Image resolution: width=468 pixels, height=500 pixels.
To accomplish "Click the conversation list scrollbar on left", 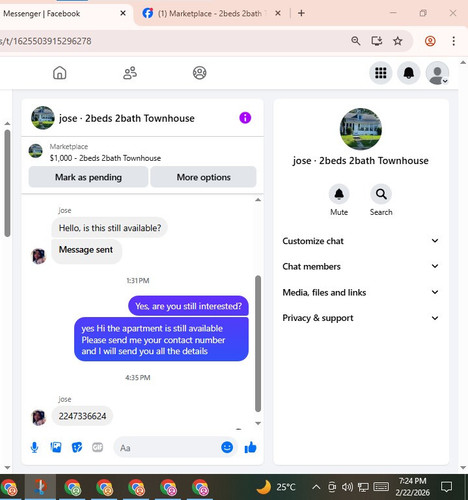I will (x=7, y=183).
